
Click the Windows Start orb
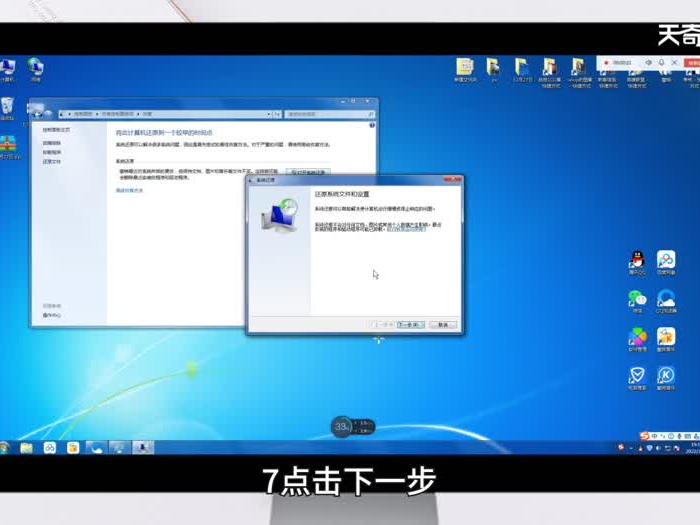tap(4, 447)
